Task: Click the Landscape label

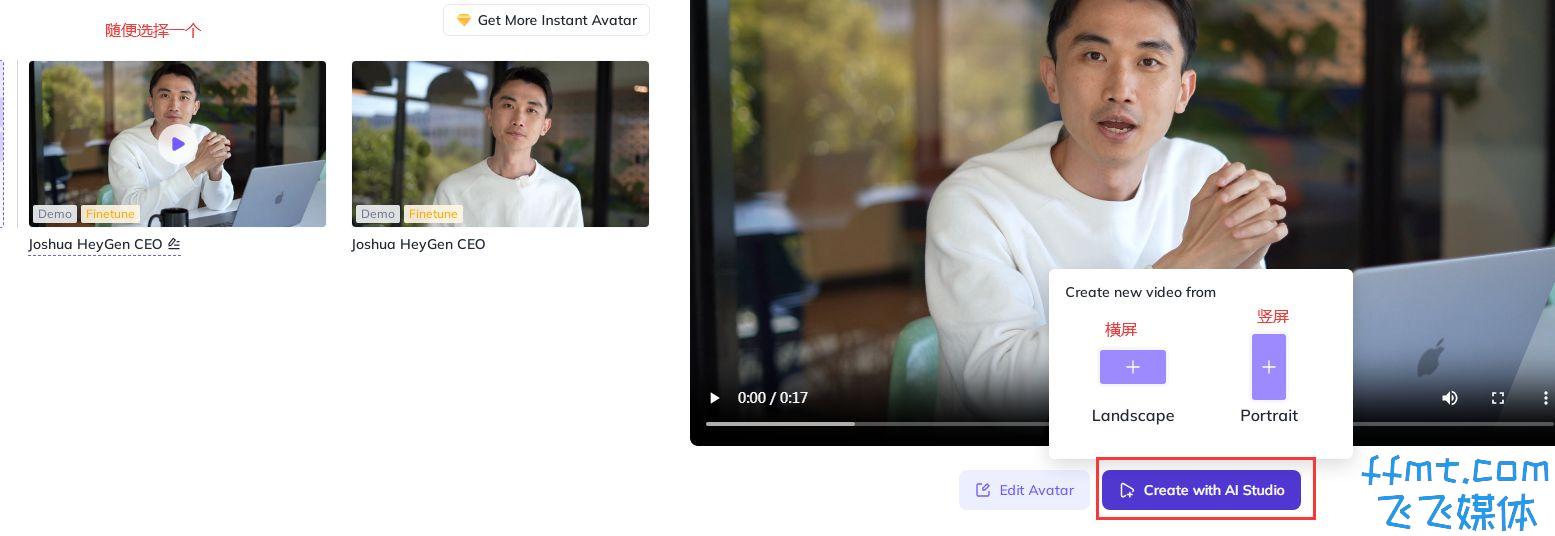Action: click(1133, 415)
